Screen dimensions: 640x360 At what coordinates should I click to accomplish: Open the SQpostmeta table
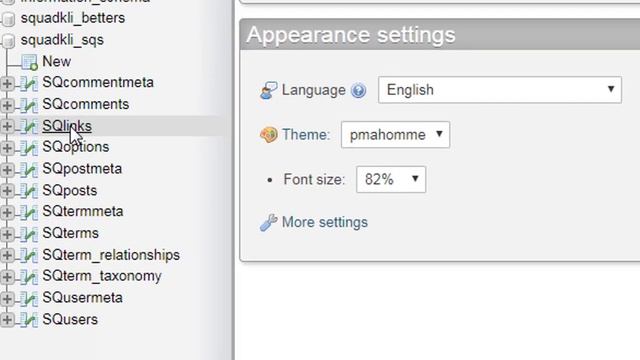tap(82, 169)
